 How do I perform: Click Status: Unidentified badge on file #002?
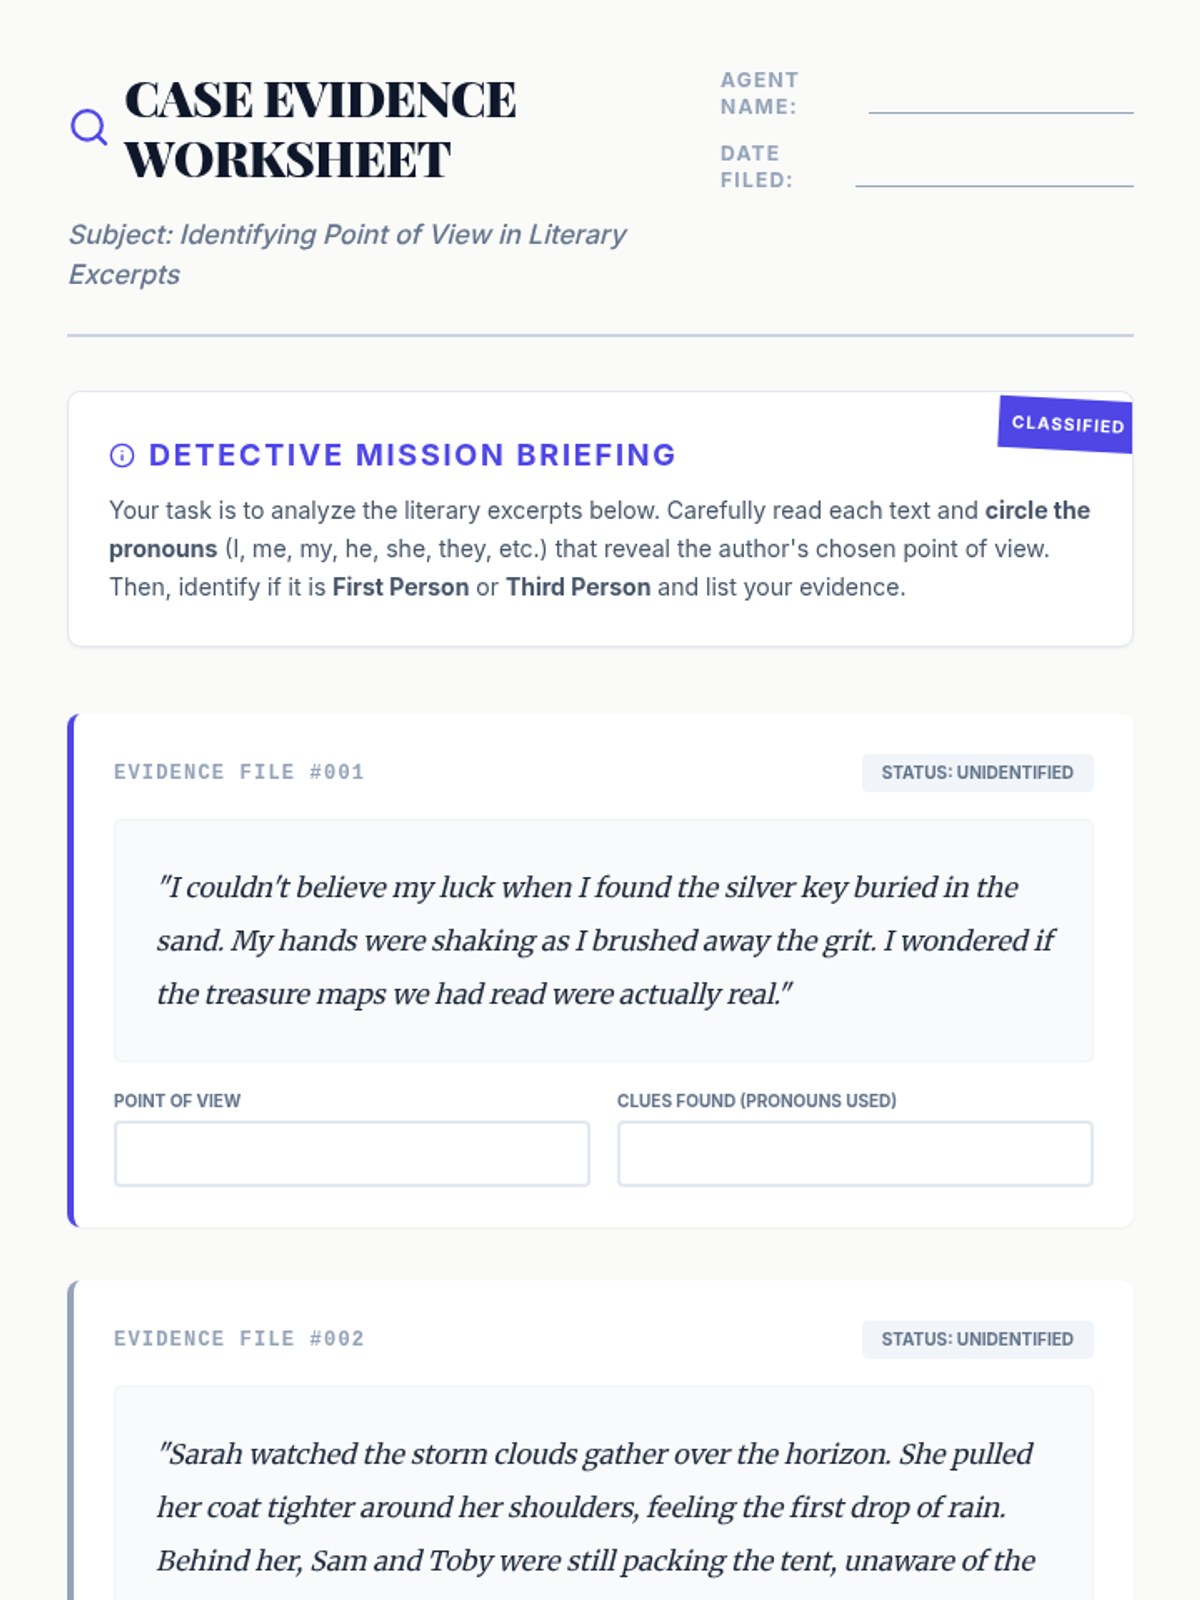(x=977, y=1340)
